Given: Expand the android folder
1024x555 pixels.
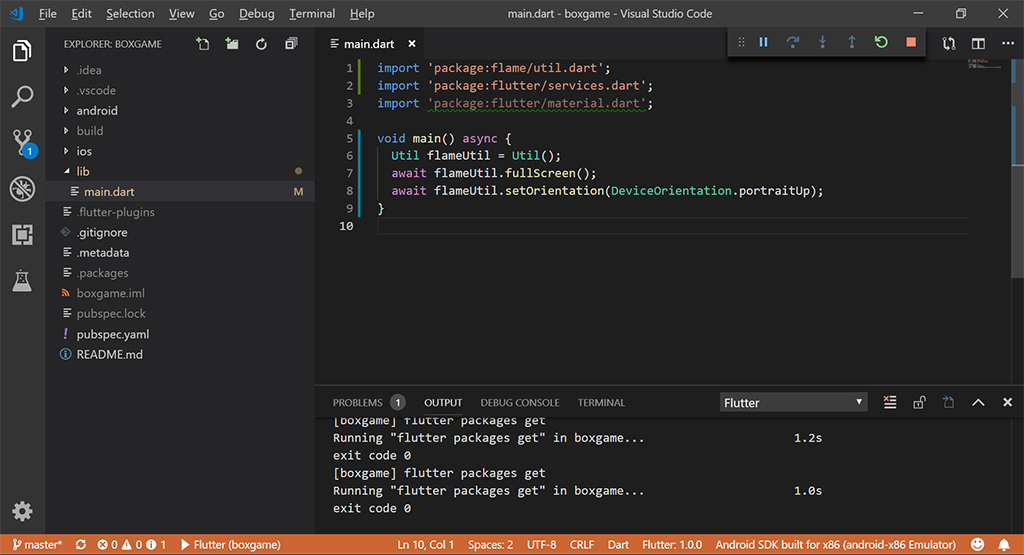Looking at the screenshot, I should point(96,111).
